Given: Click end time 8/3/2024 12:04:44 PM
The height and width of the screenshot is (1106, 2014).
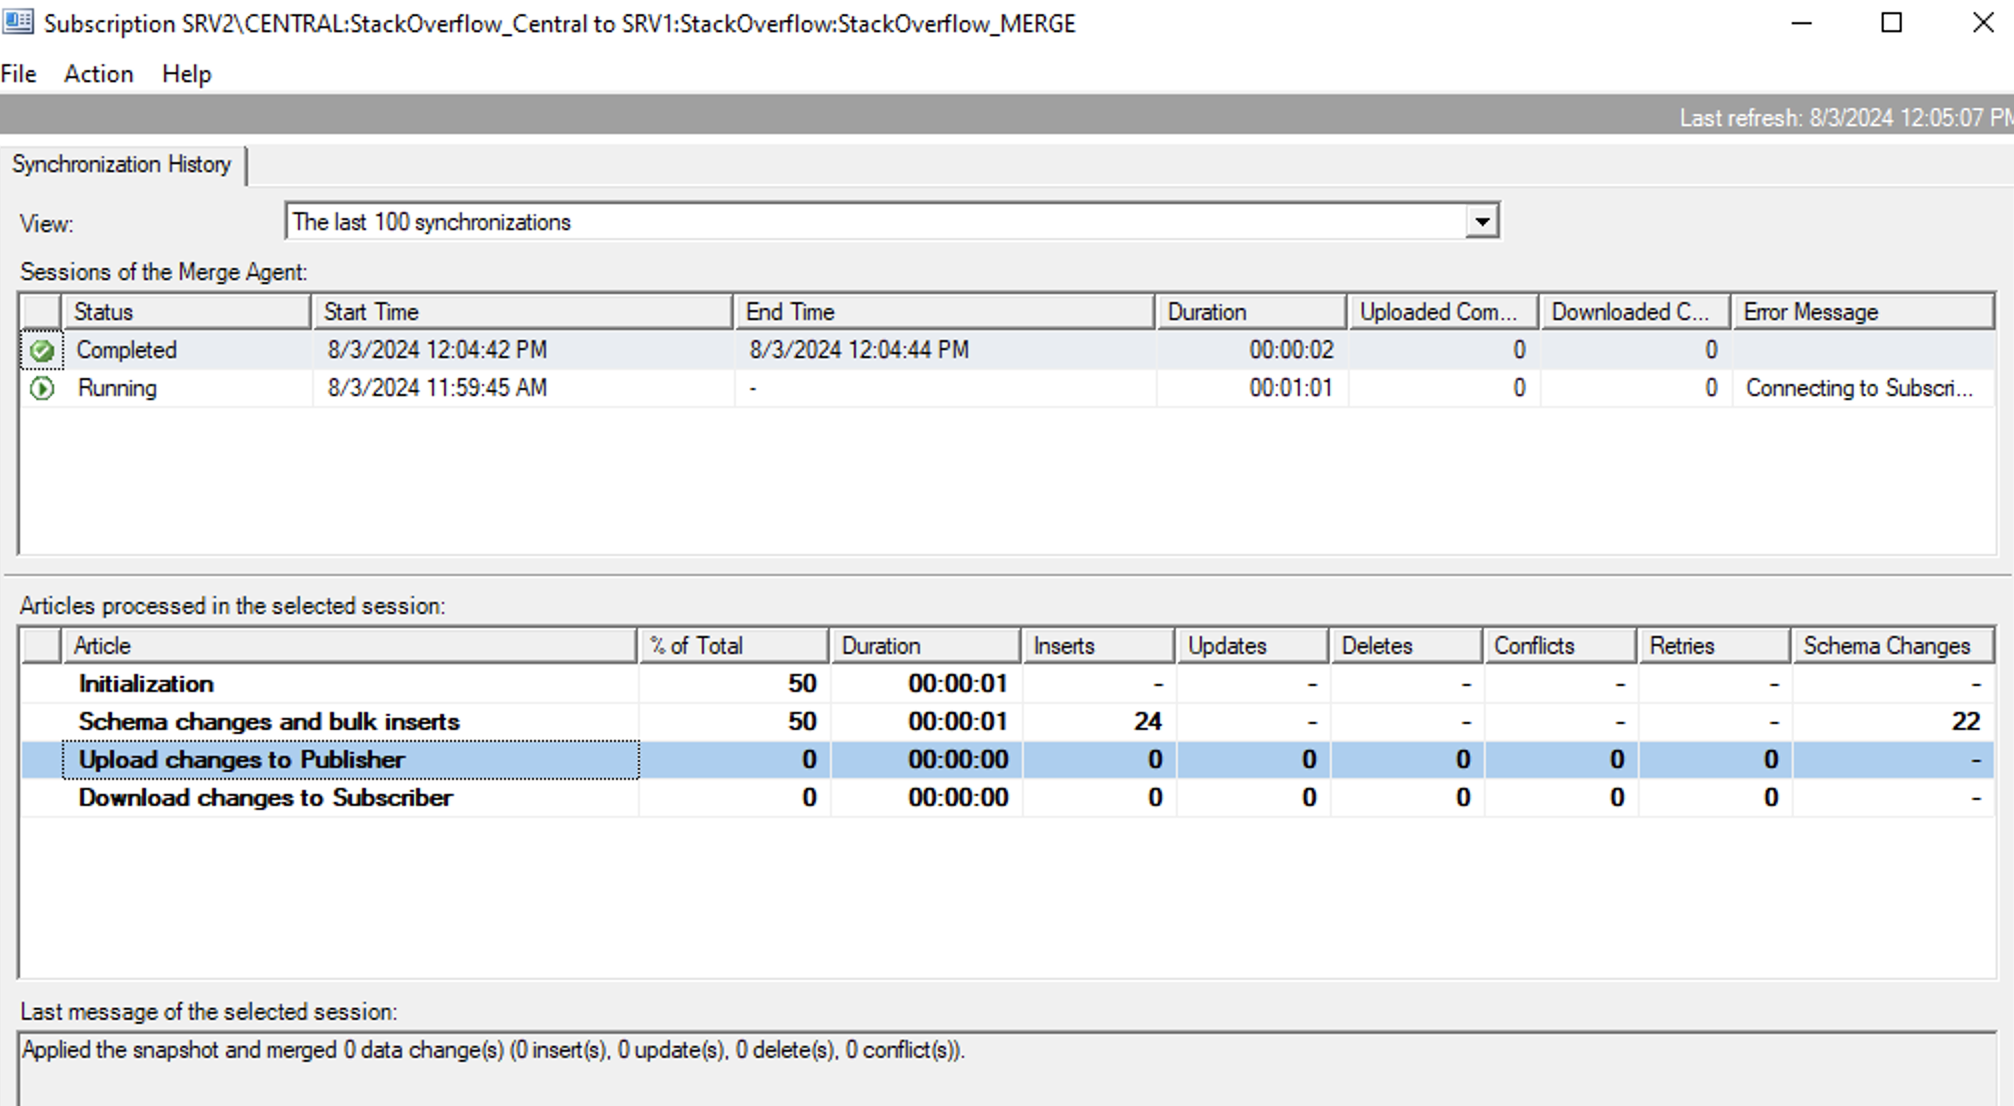Looking at the screenshot, I should click(x=859, y=350).
